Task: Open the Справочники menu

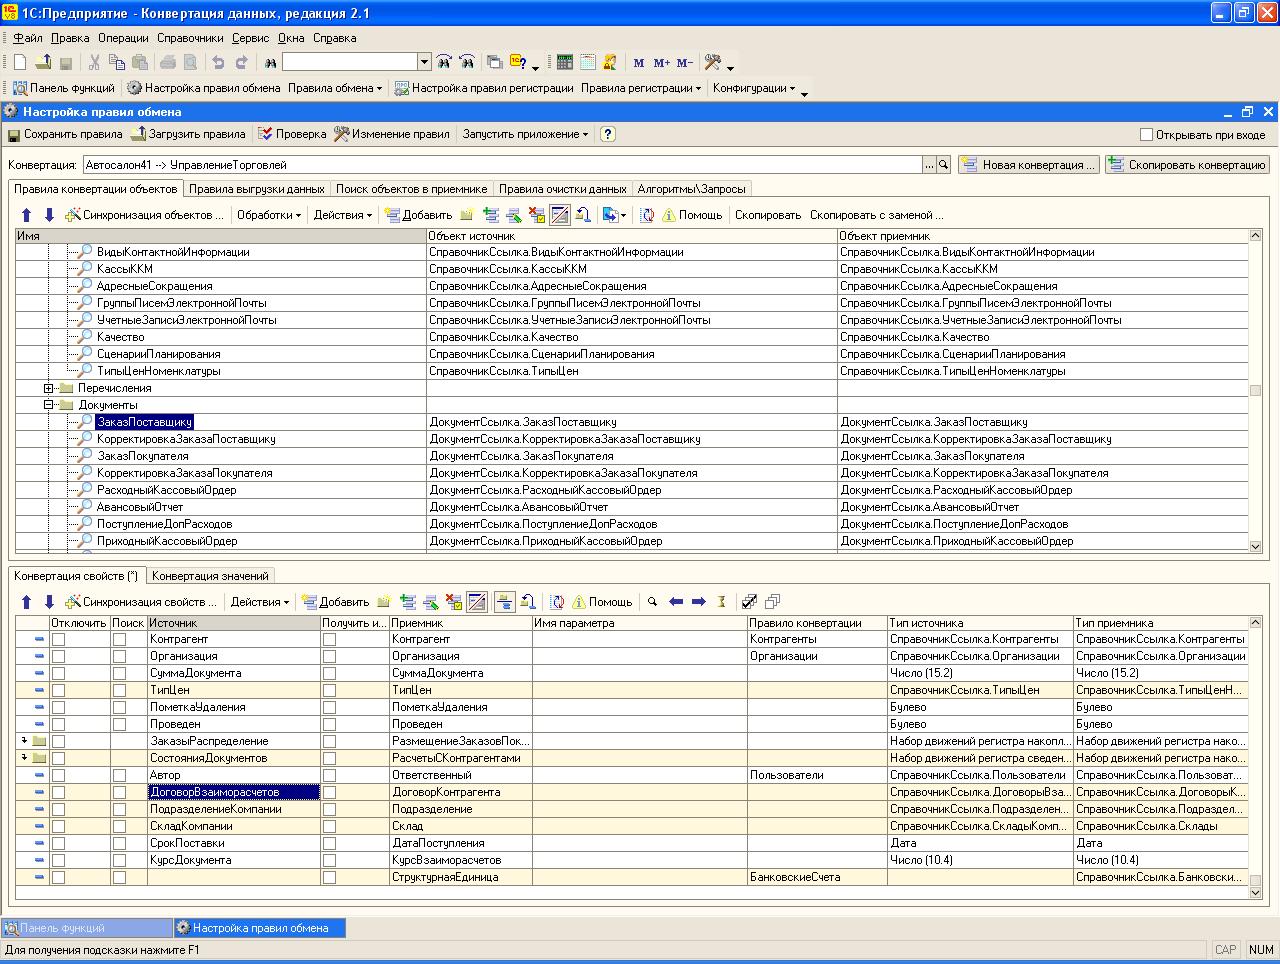Action: click(x=190, y=38)
